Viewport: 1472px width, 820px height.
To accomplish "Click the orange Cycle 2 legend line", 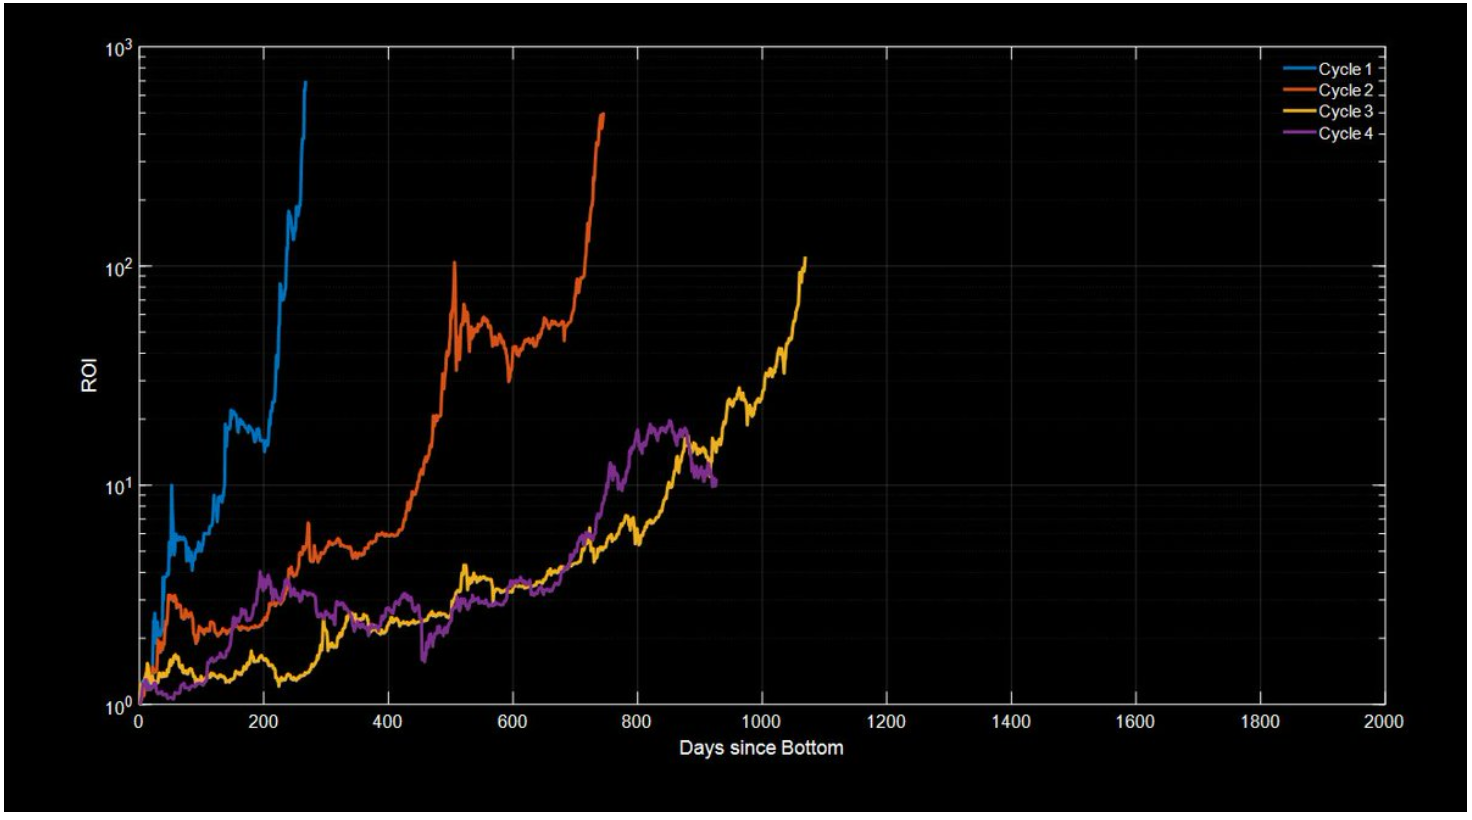I will tap(1300, 90).
